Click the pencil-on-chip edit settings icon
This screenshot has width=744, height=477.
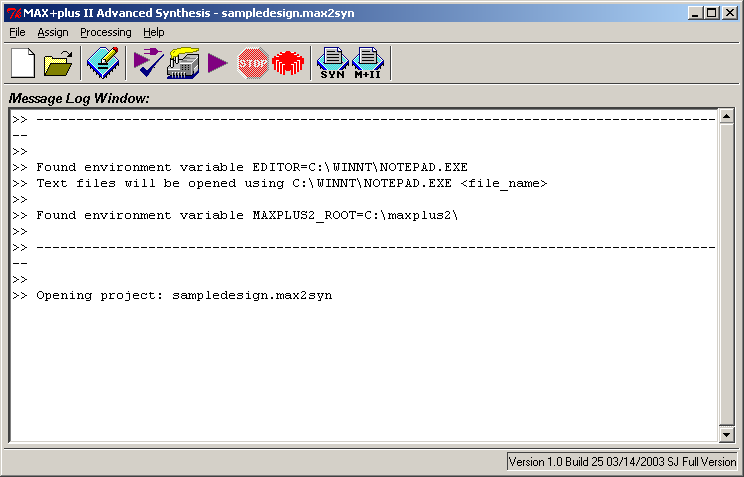click(102, 63)
